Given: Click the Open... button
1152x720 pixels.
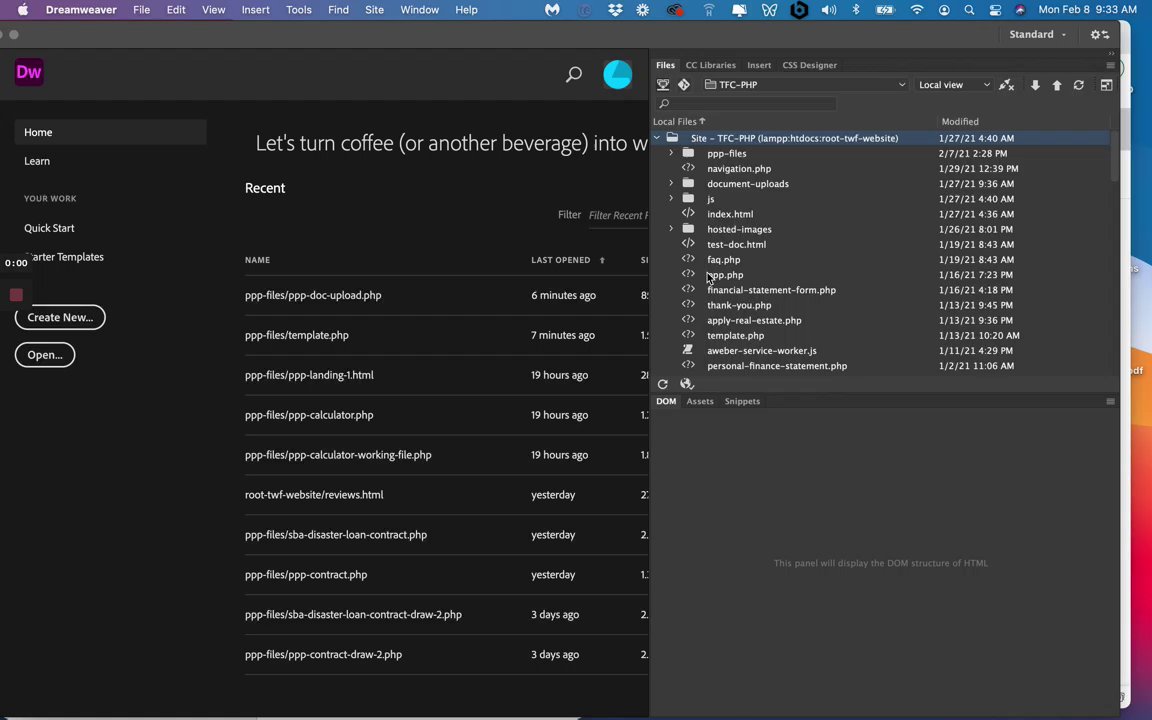Looking at the screenshot, I should (45, 355).
